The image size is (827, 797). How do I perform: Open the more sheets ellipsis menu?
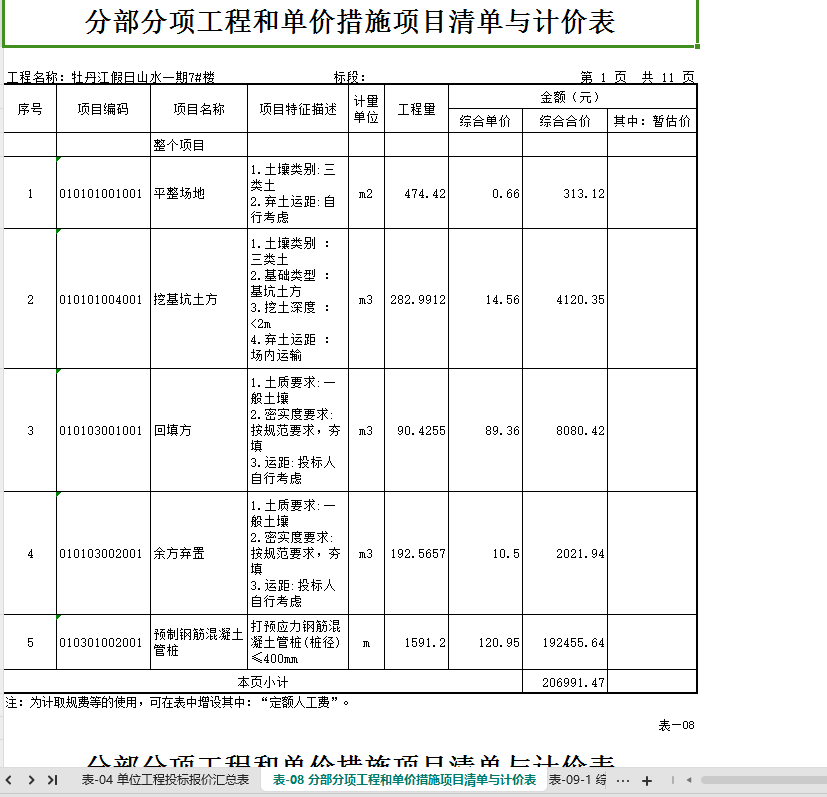point(623,781)
